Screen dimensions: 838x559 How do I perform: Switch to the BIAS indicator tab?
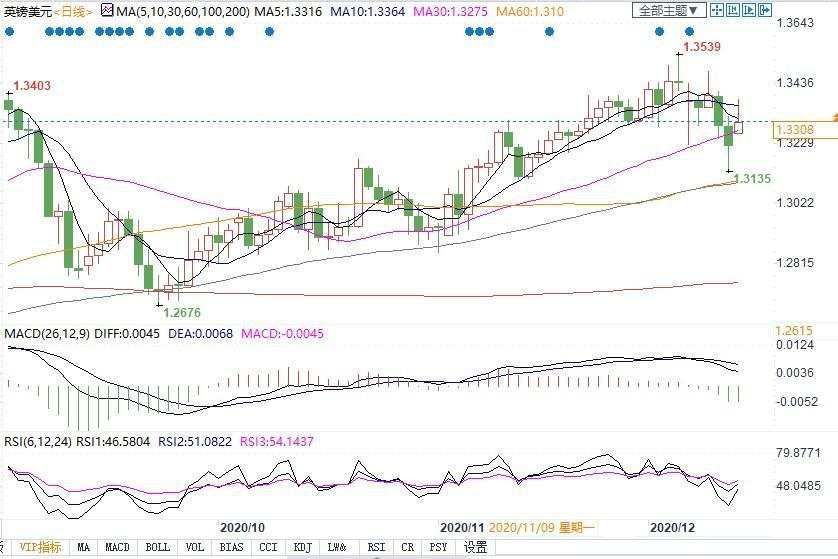[231, 547]
